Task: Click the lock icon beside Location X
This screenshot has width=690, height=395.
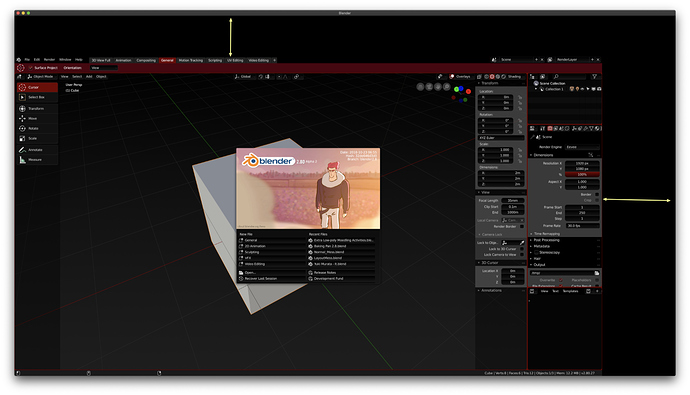Action: tap(520, 97)
